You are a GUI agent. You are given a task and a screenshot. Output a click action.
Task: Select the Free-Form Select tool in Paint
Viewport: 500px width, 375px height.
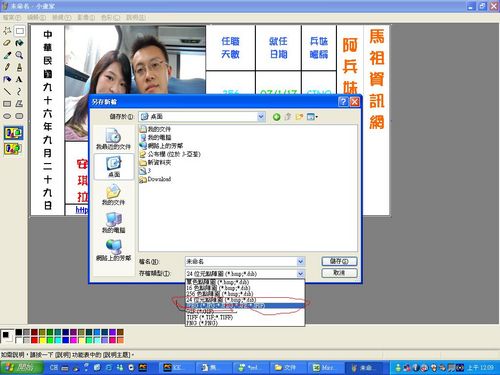coord(7,31)
